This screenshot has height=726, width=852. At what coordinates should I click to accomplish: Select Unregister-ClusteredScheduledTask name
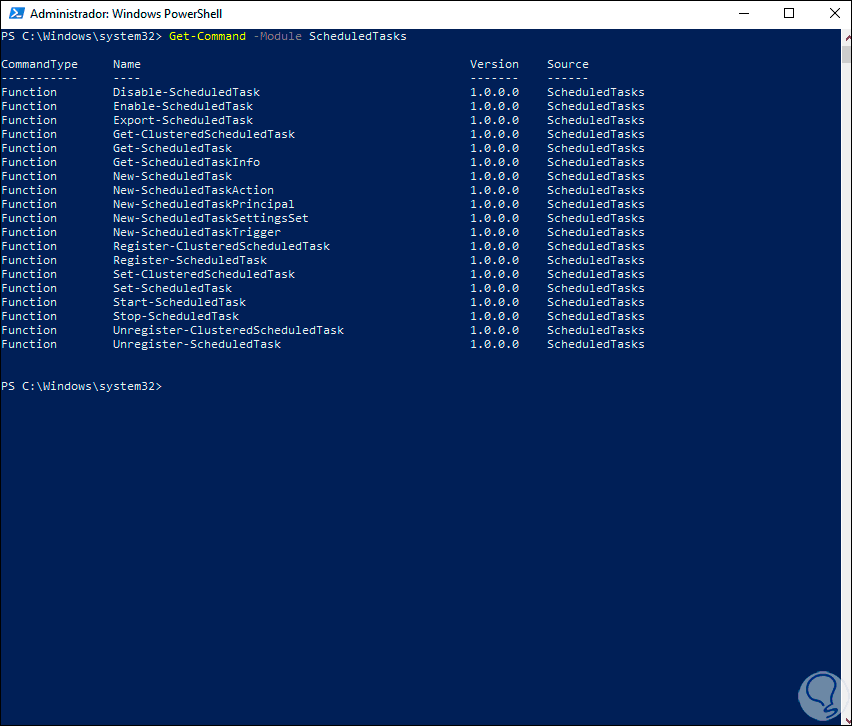[228, 330]
